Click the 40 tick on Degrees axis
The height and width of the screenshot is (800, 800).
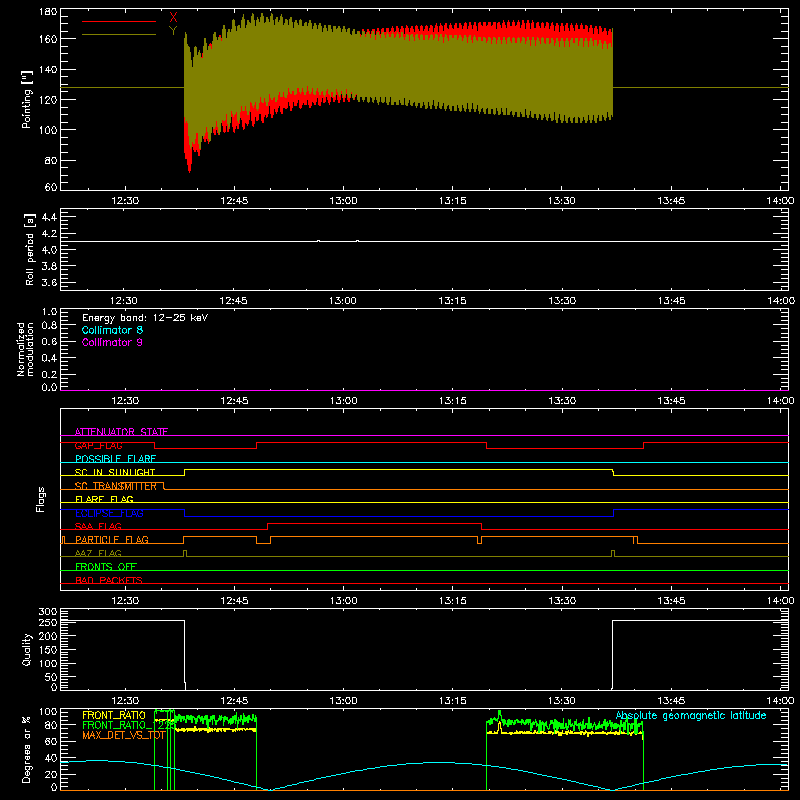(51, 758)
